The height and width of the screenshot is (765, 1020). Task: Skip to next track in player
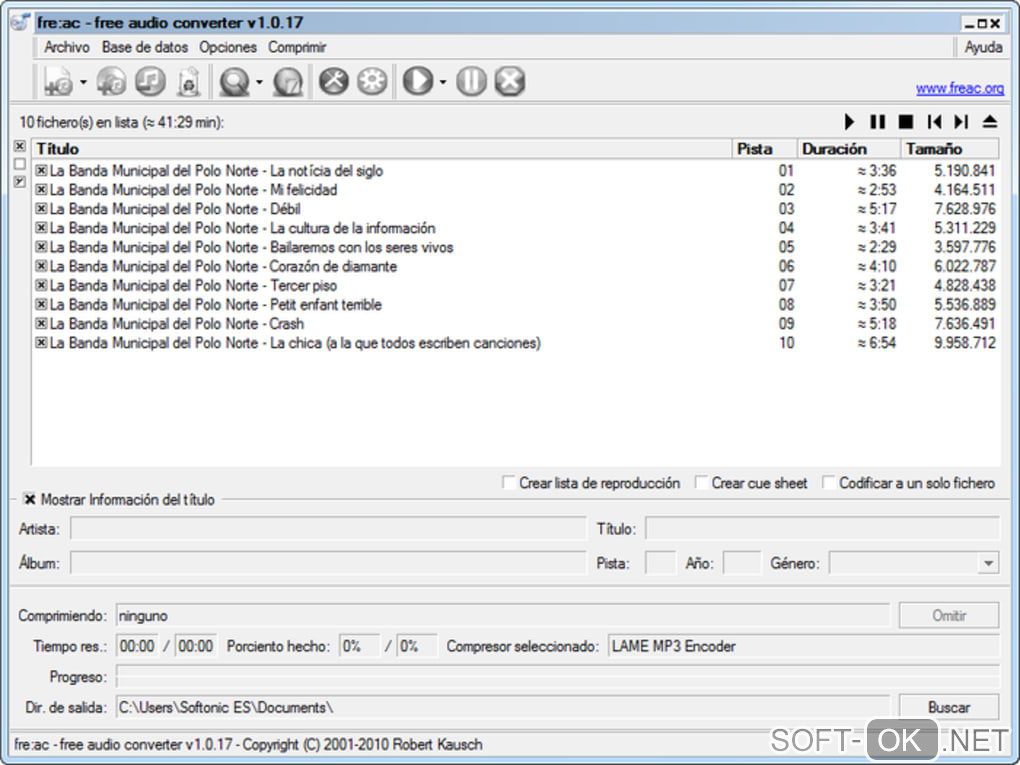coord(961,122)
